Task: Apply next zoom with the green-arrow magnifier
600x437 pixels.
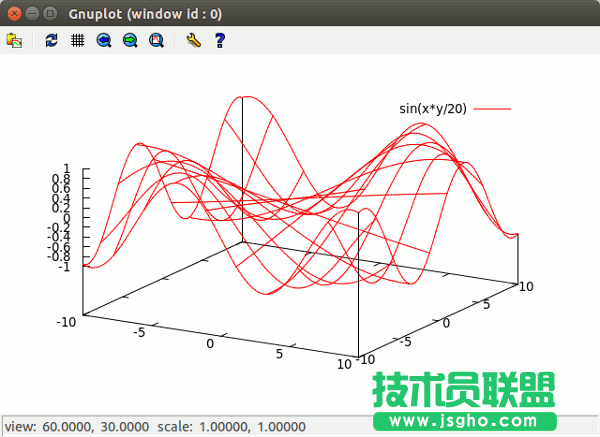Action: click(x=130, y=40)
